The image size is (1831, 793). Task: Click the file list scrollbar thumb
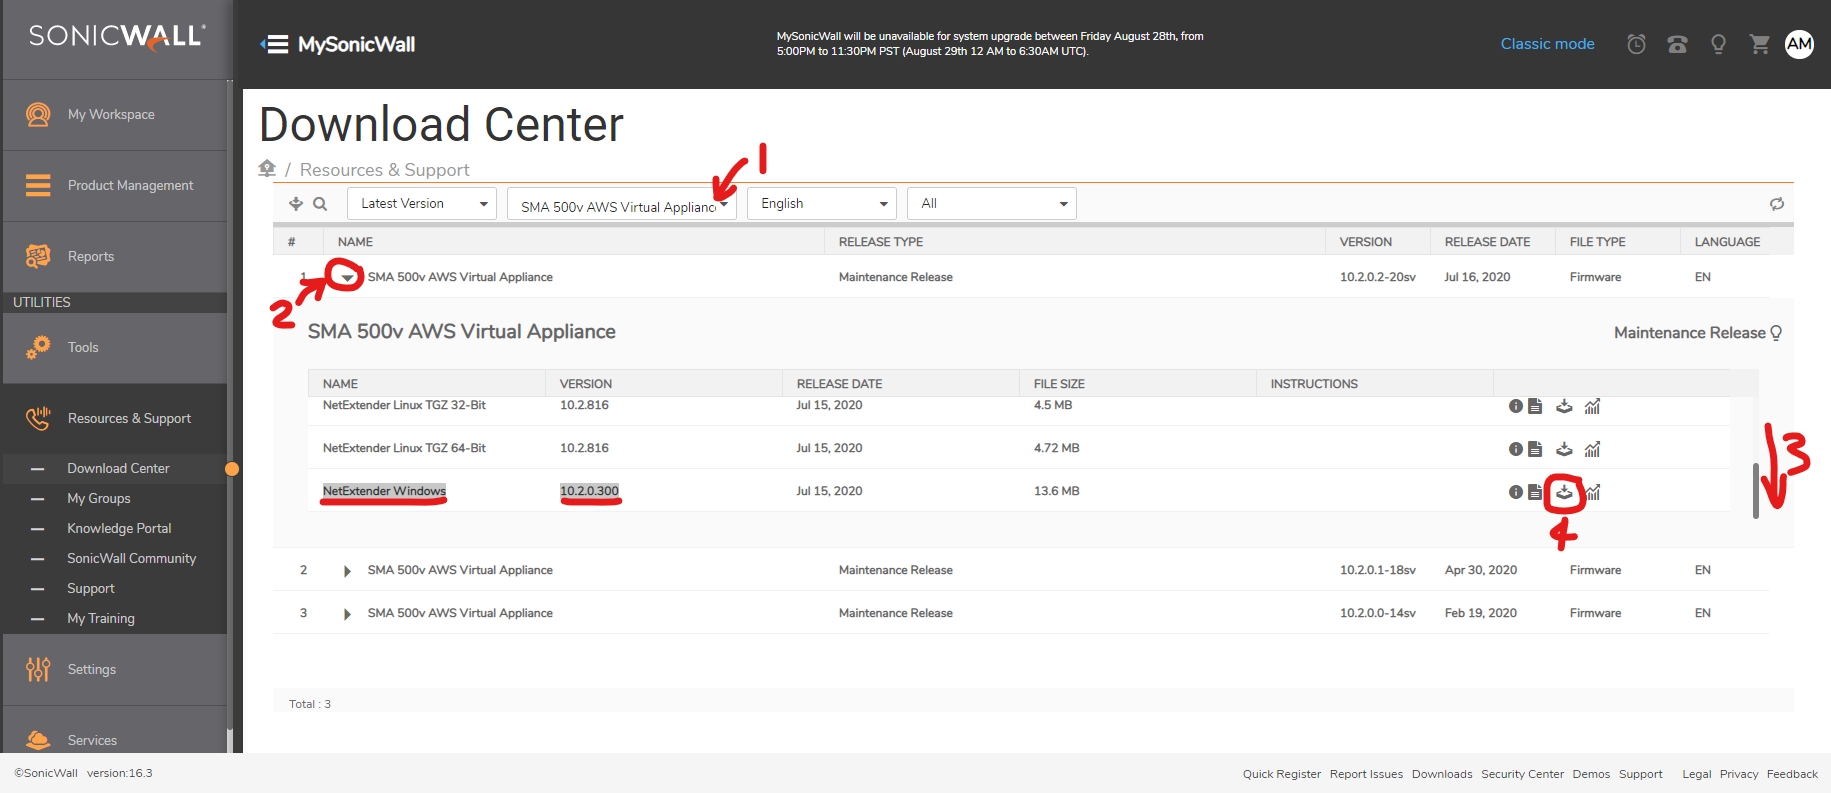pyautogui.click(x=1755, y=491)
